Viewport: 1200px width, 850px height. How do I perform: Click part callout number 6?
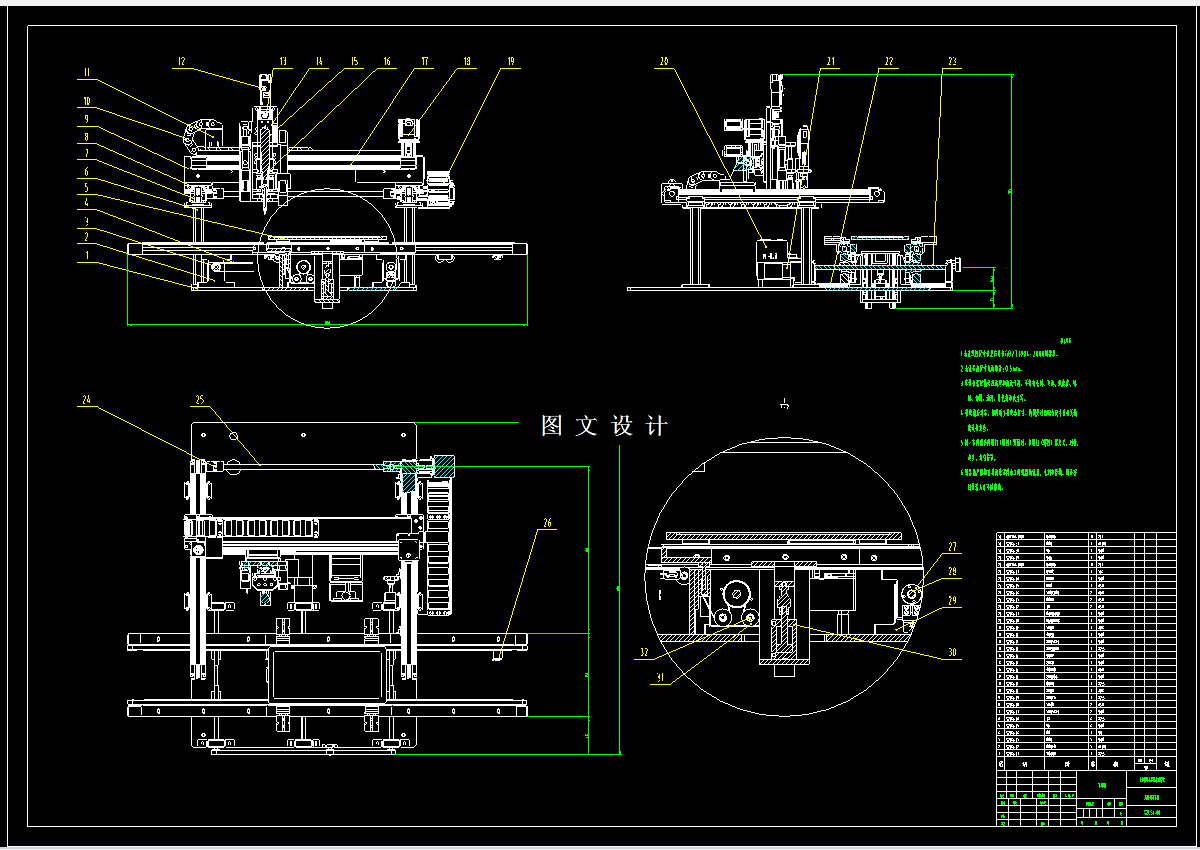click(x=86, y=171)
